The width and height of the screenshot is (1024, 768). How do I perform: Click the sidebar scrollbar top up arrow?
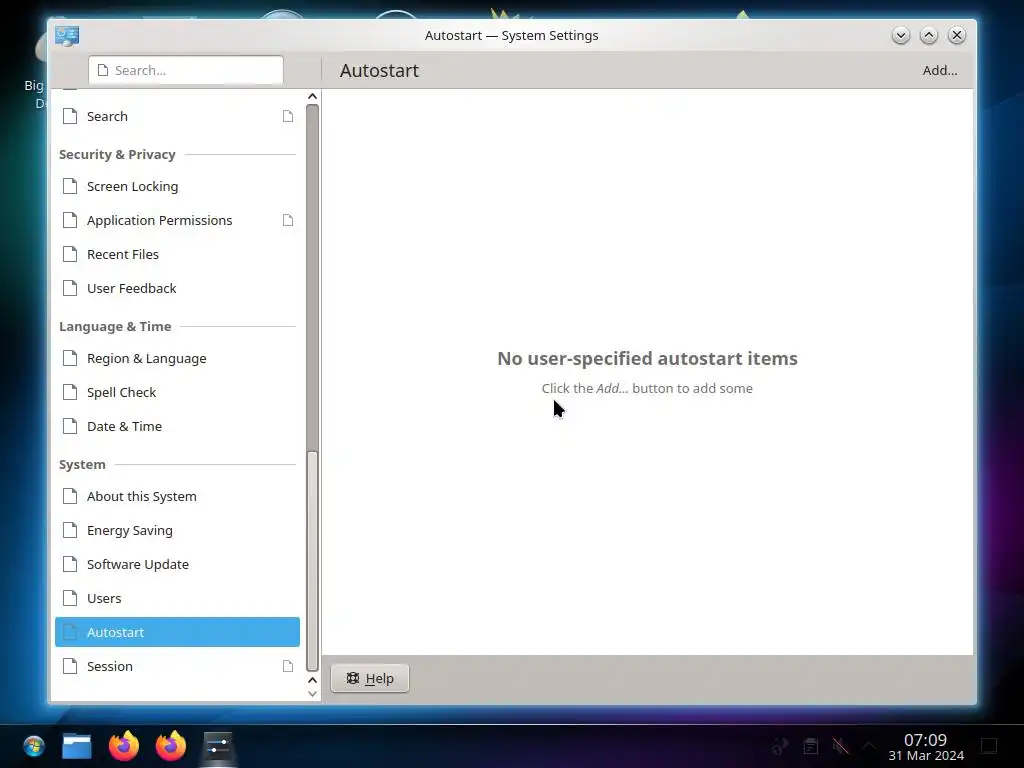[312, 96]
